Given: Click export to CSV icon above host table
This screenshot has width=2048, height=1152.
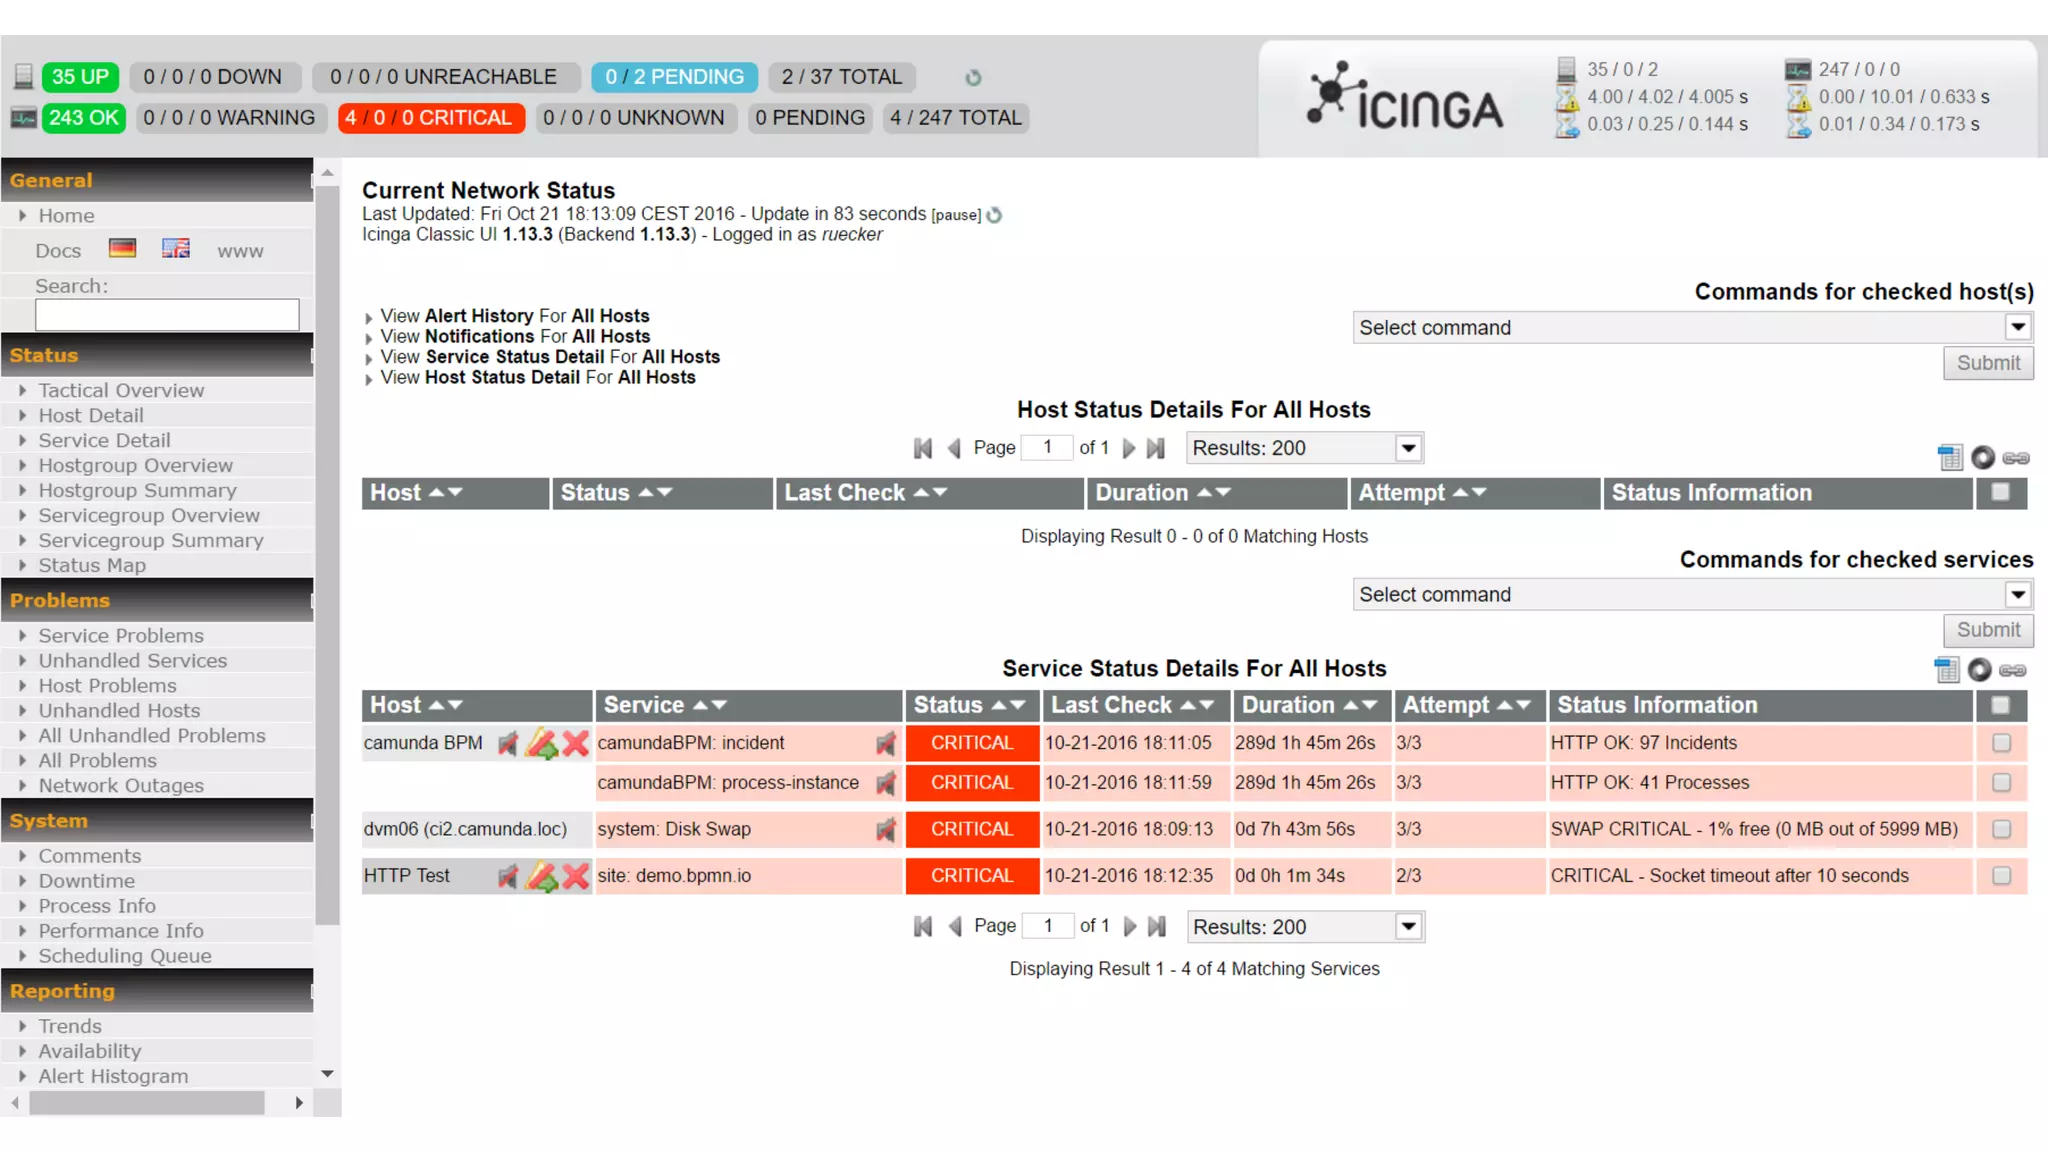Looking at the screenshot, I should click(x=1949, y=458).
